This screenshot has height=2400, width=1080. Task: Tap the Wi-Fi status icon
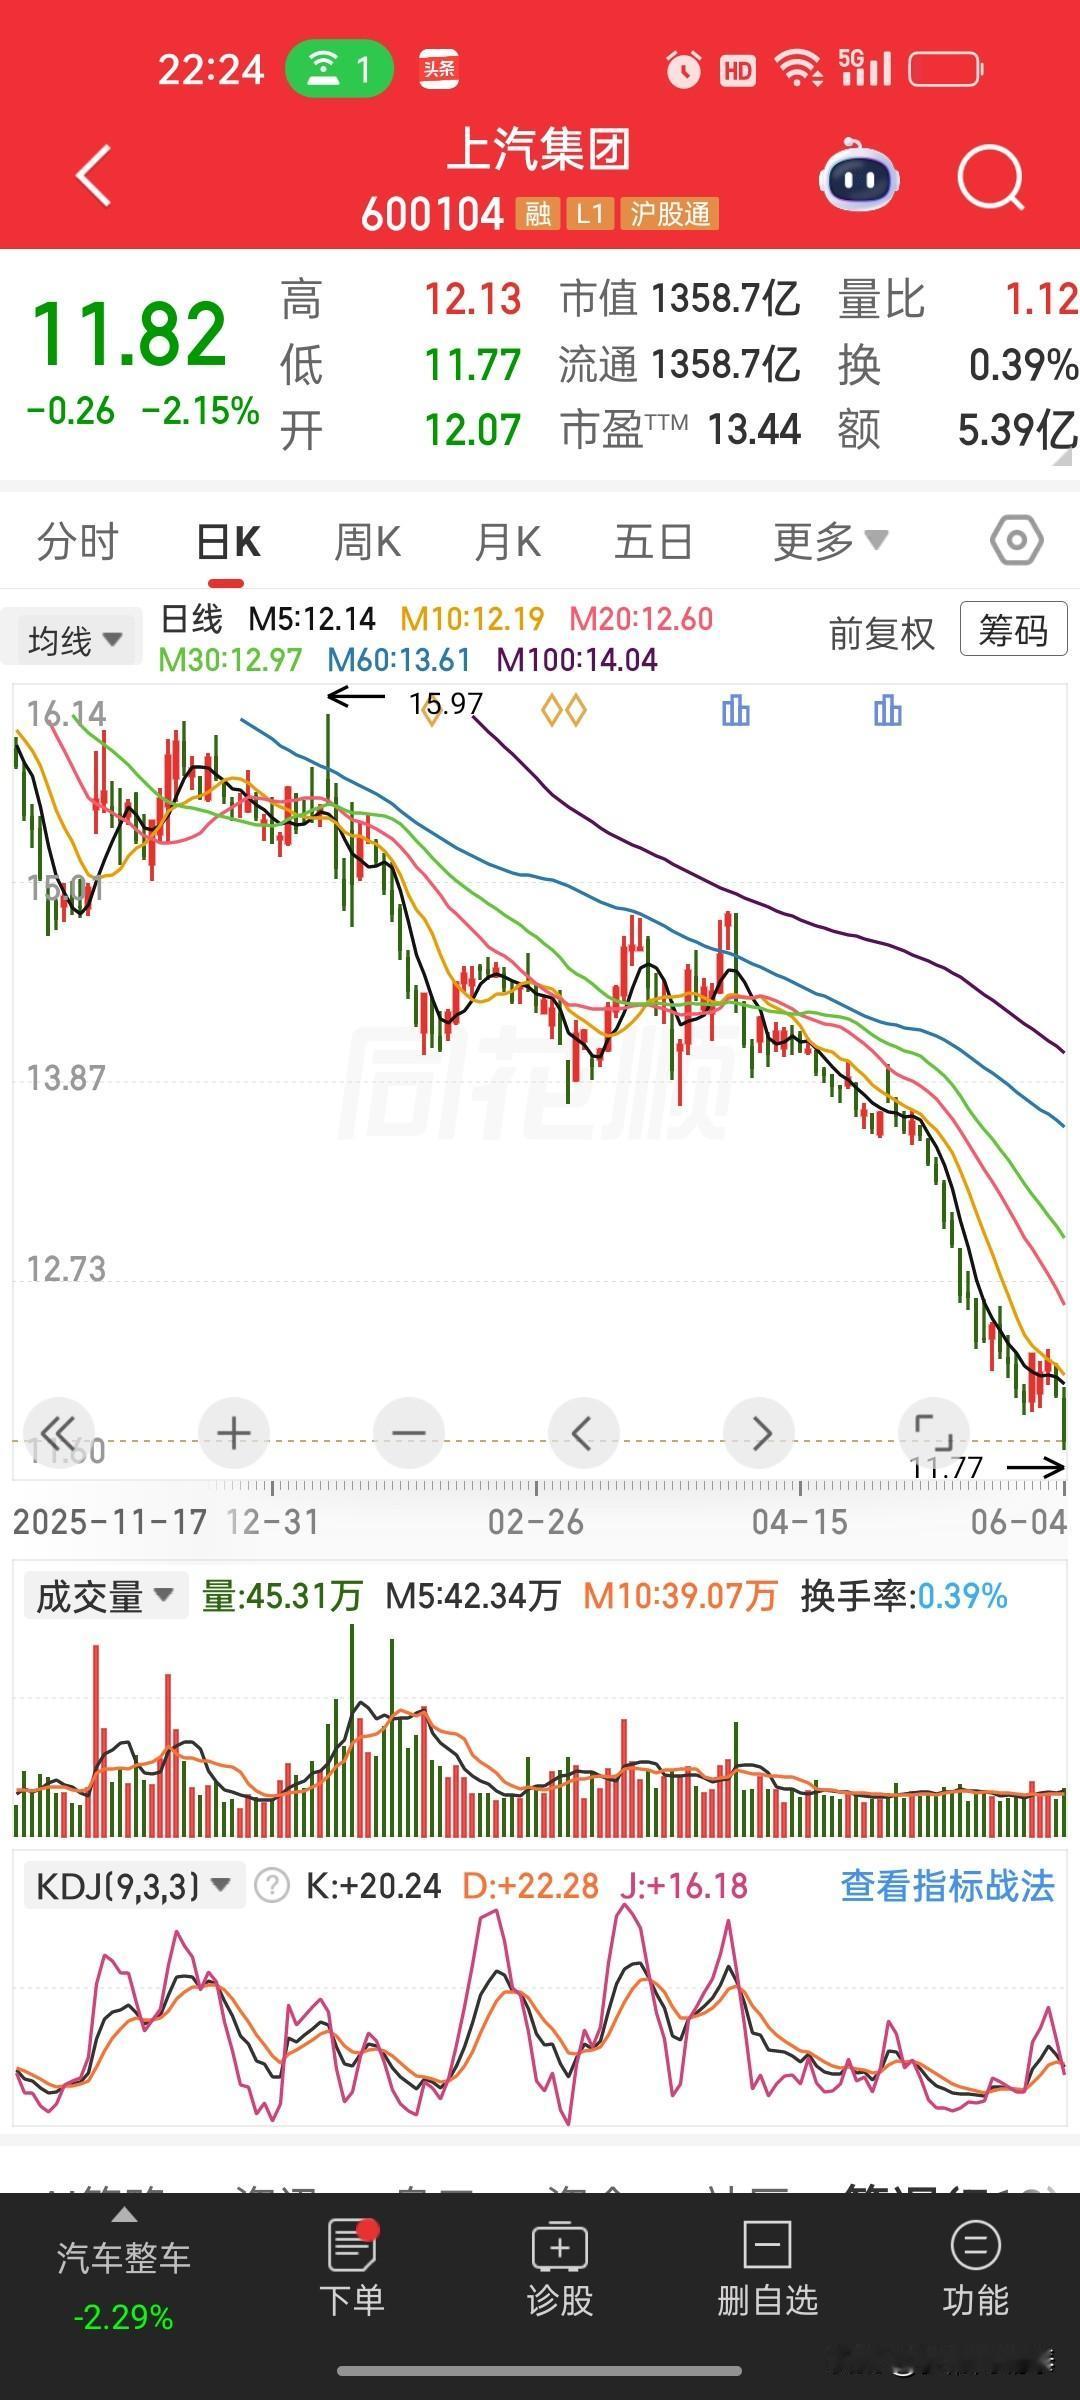[799, 69]
